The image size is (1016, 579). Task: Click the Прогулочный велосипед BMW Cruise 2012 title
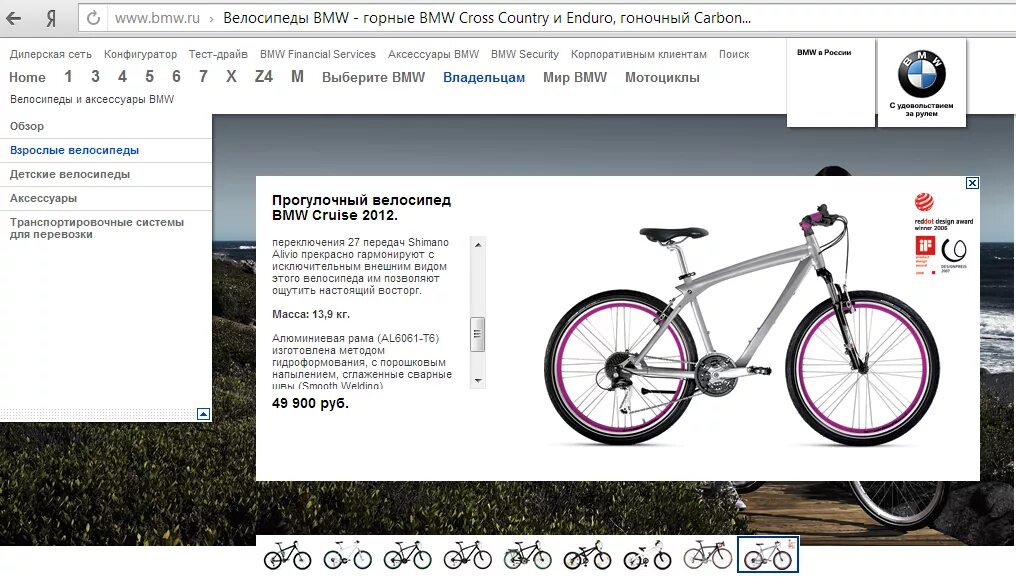362,207
